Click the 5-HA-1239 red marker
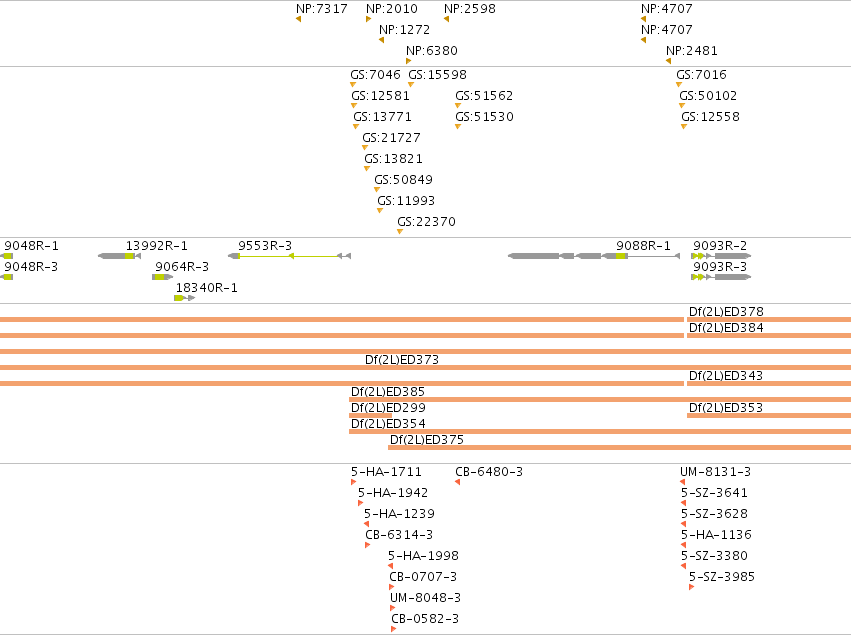Image resolution: width=851 pixels, height=635 pixels. point(366,524)
